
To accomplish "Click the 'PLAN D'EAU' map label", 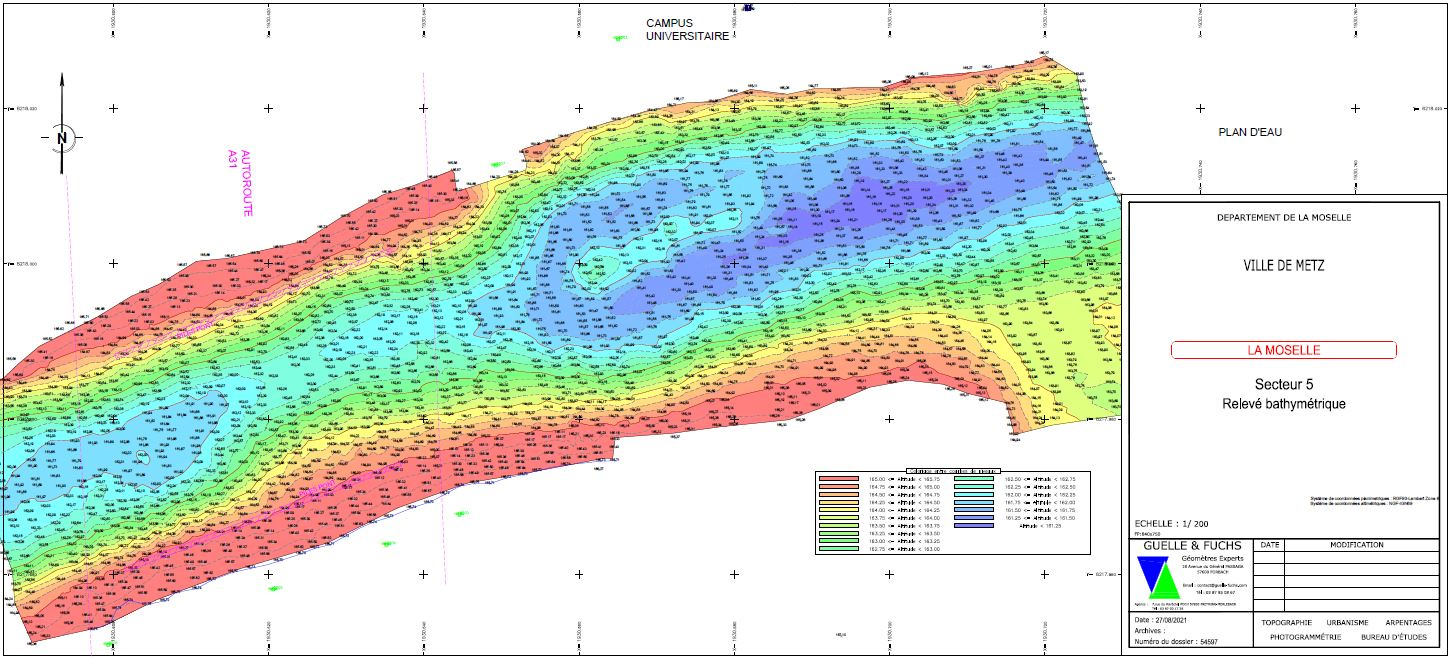I will 1249,132.
